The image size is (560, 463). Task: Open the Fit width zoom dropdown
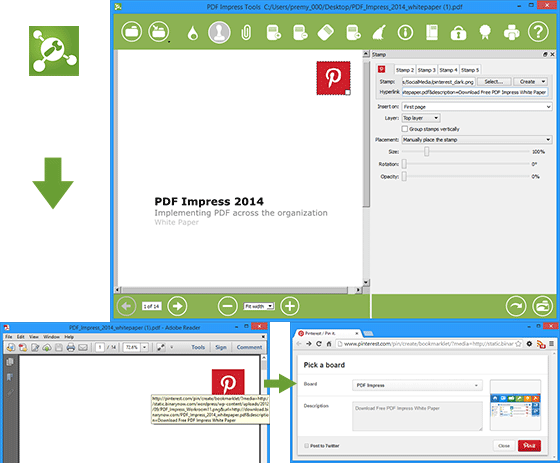[259, 306]
